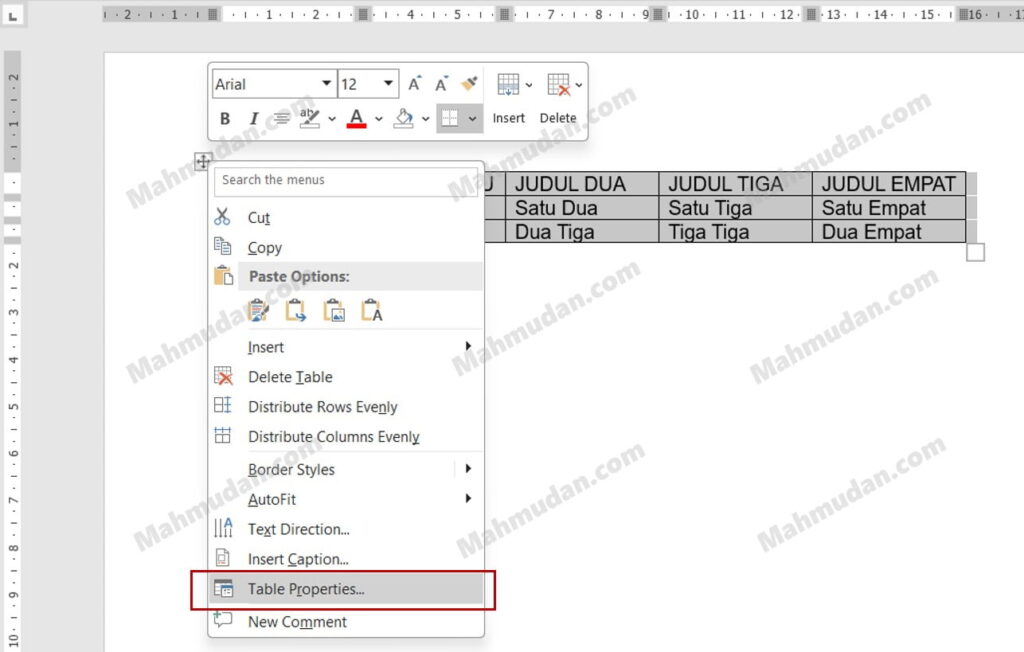Apply the red font color swatch
Image resolution: width=1024 pixels, height=652 pixels.
[x=356, y=119]
